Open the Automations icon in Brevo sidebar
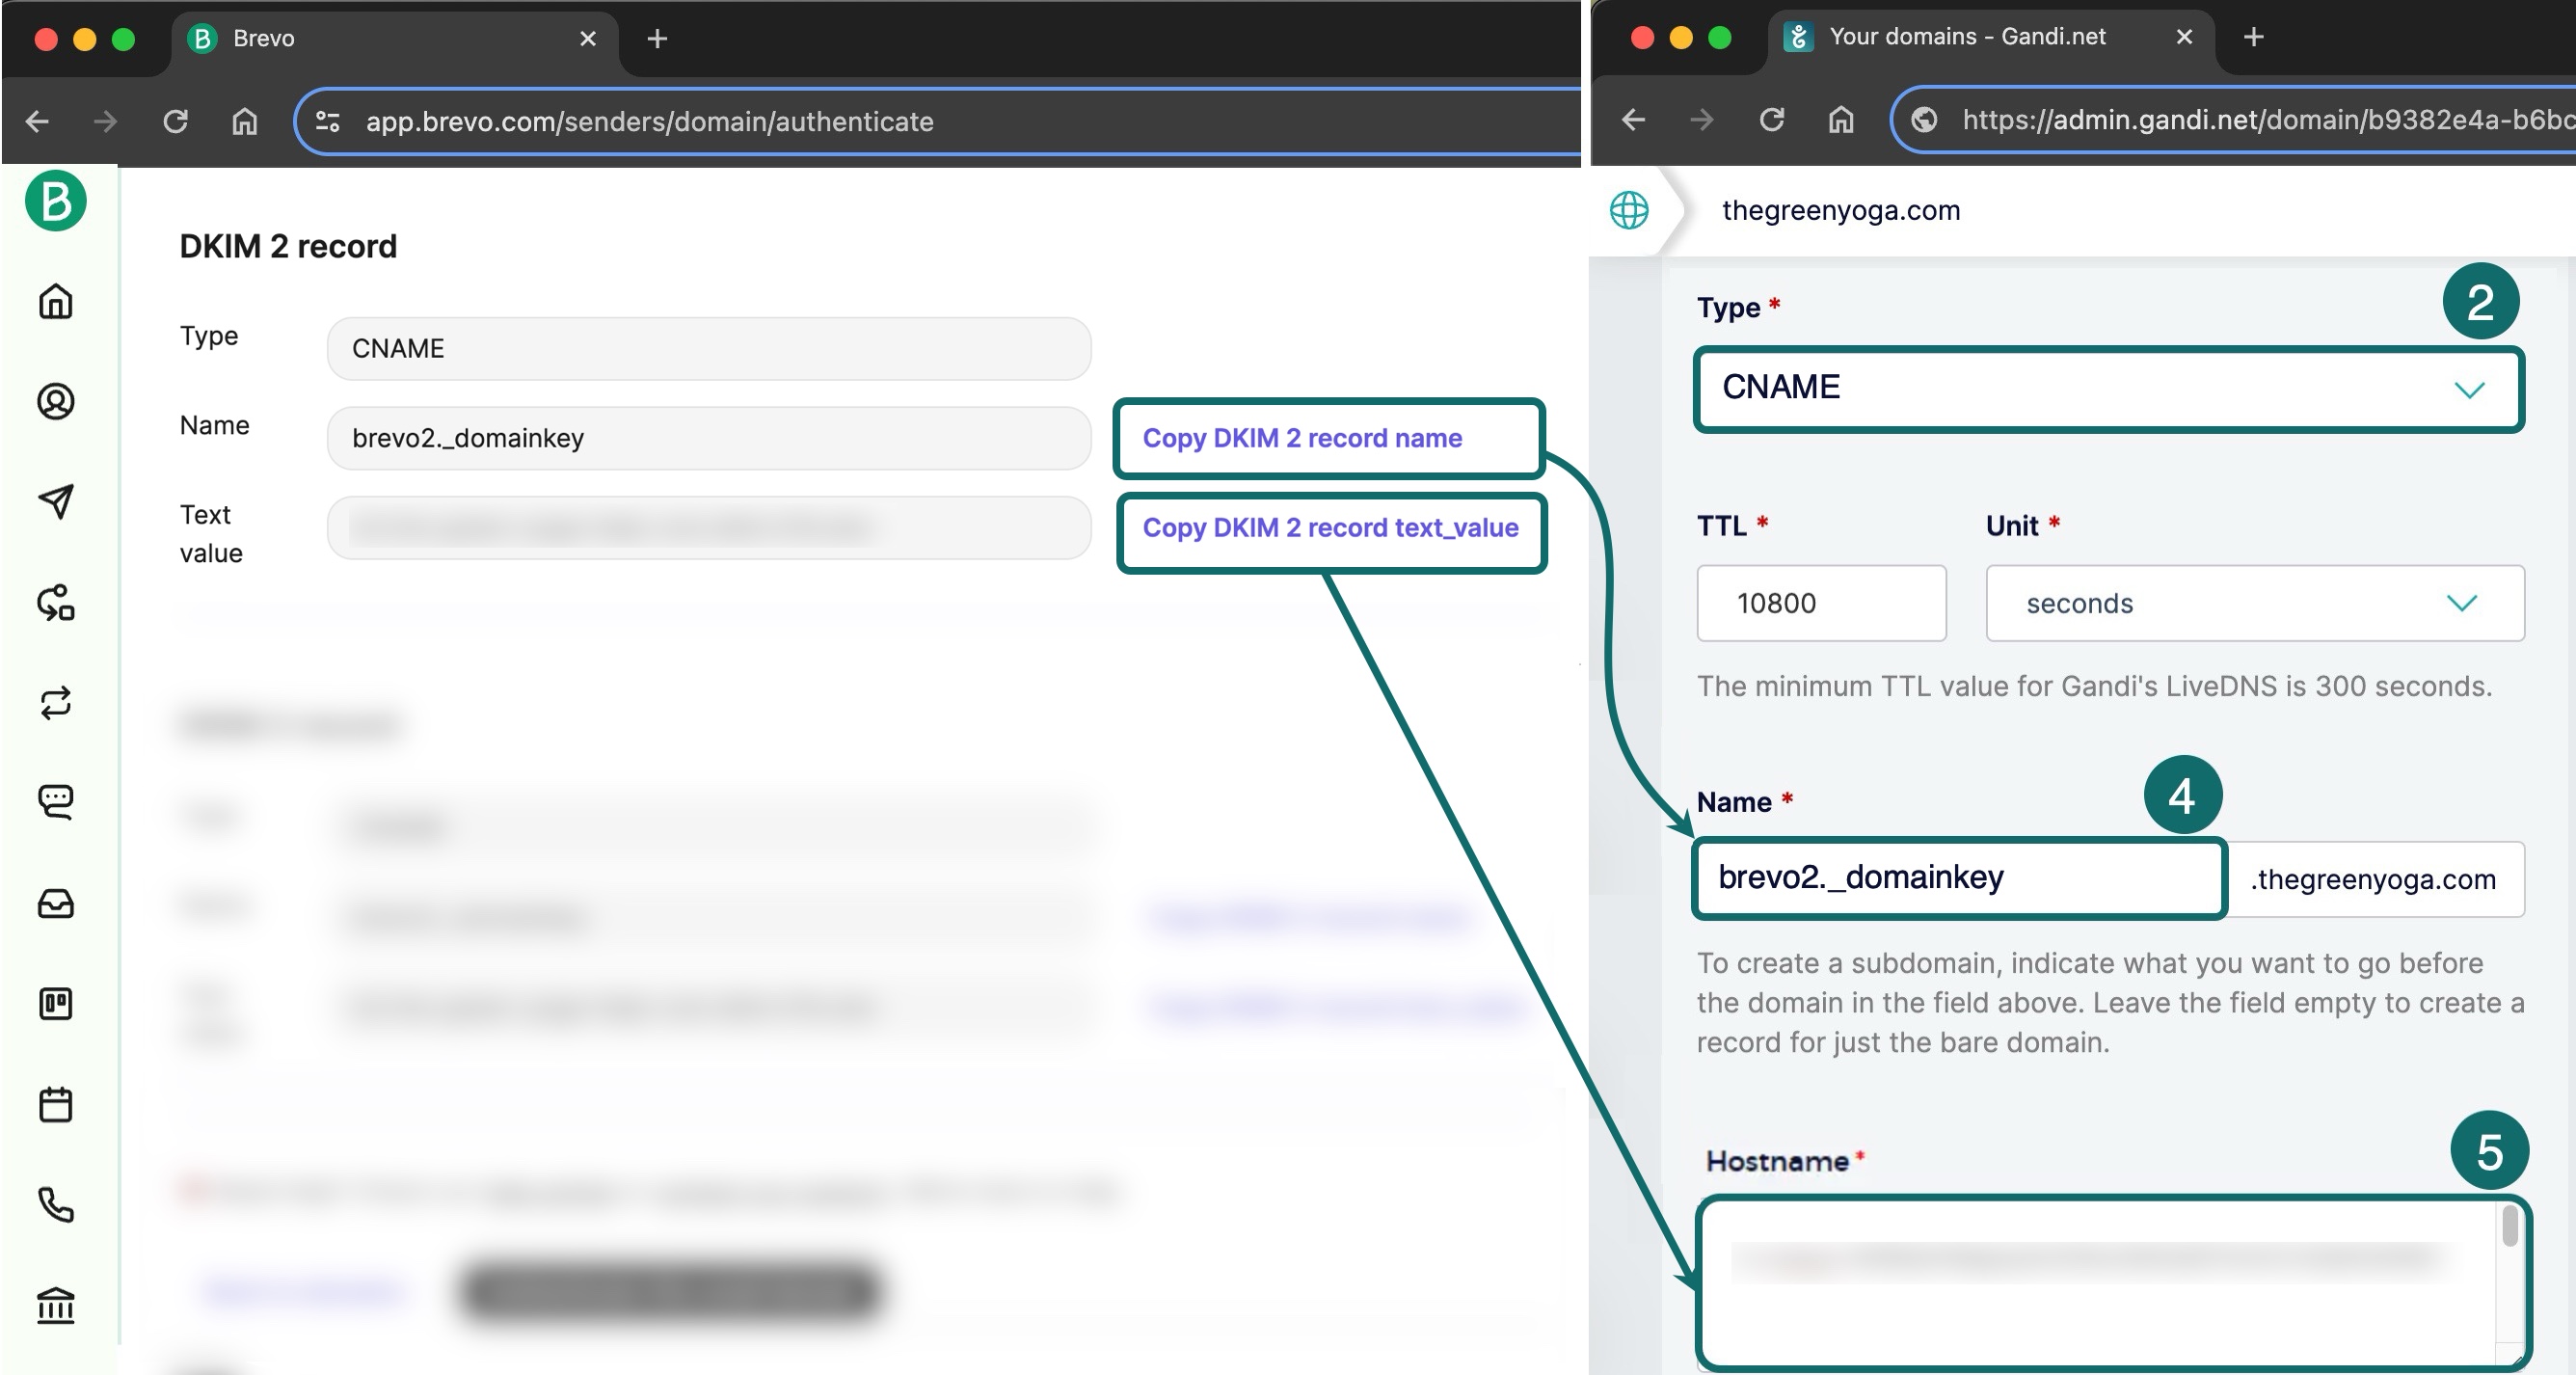The height and width of the screenshot is (1375, 2576). pyautogui.click(x=56, y=602)
